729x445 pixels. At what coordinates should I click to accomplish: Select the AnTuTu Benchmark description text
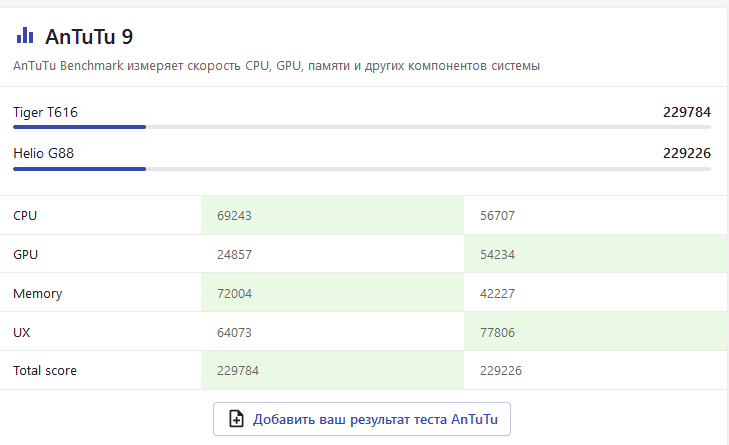(276, 66)
